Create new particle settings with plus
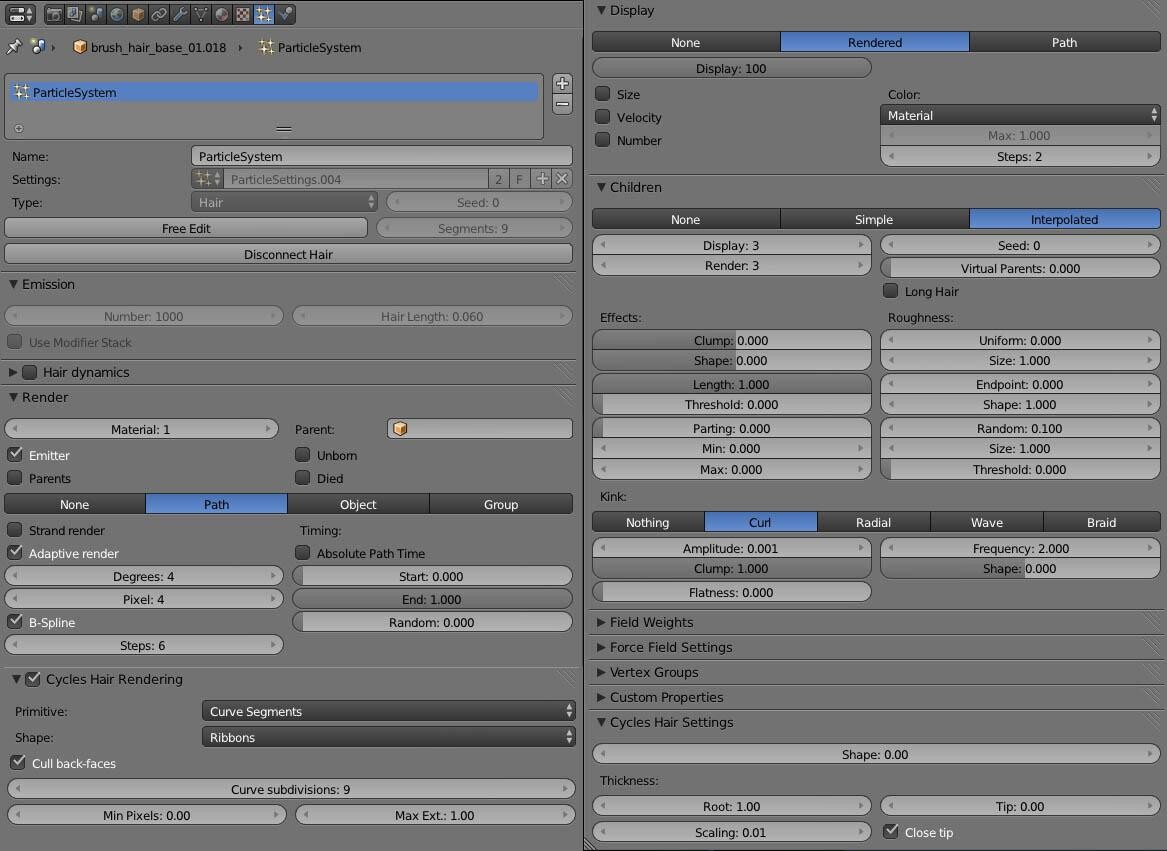The image size is (1167, 851). click(x=543, y=179)
